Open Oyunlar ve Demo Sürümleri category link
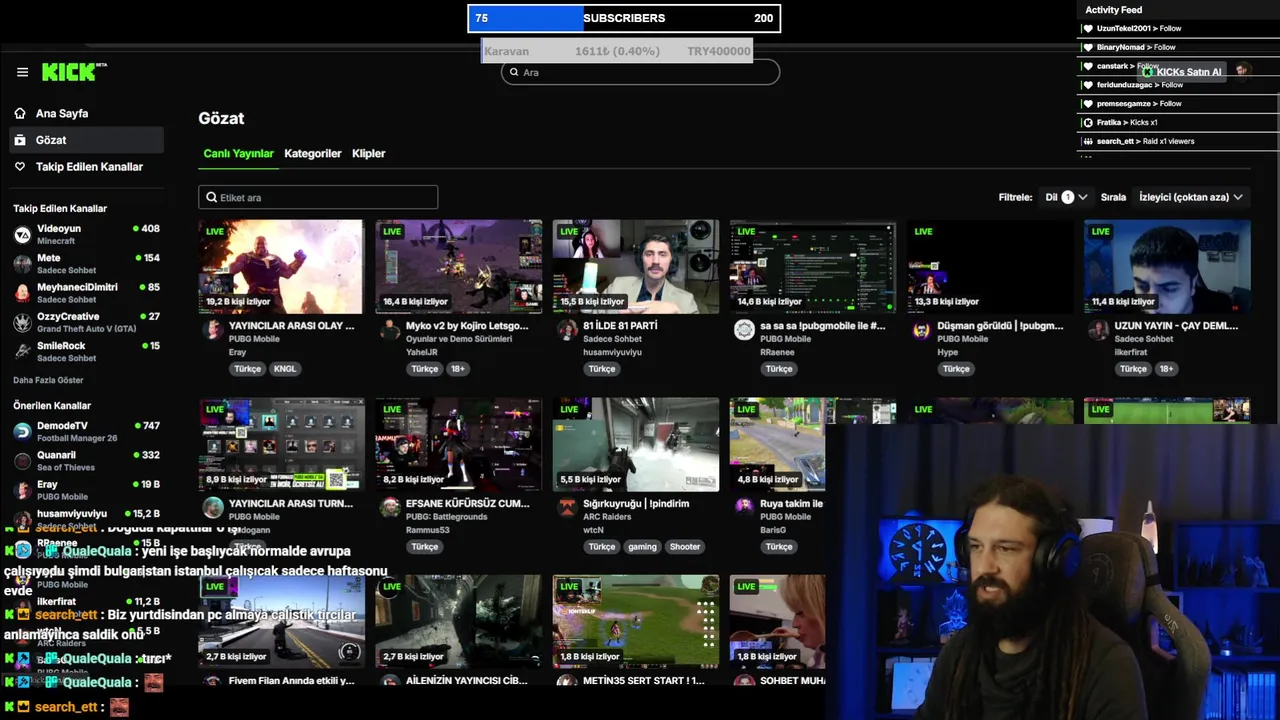The image size is (1280, 720). (459, 339)
